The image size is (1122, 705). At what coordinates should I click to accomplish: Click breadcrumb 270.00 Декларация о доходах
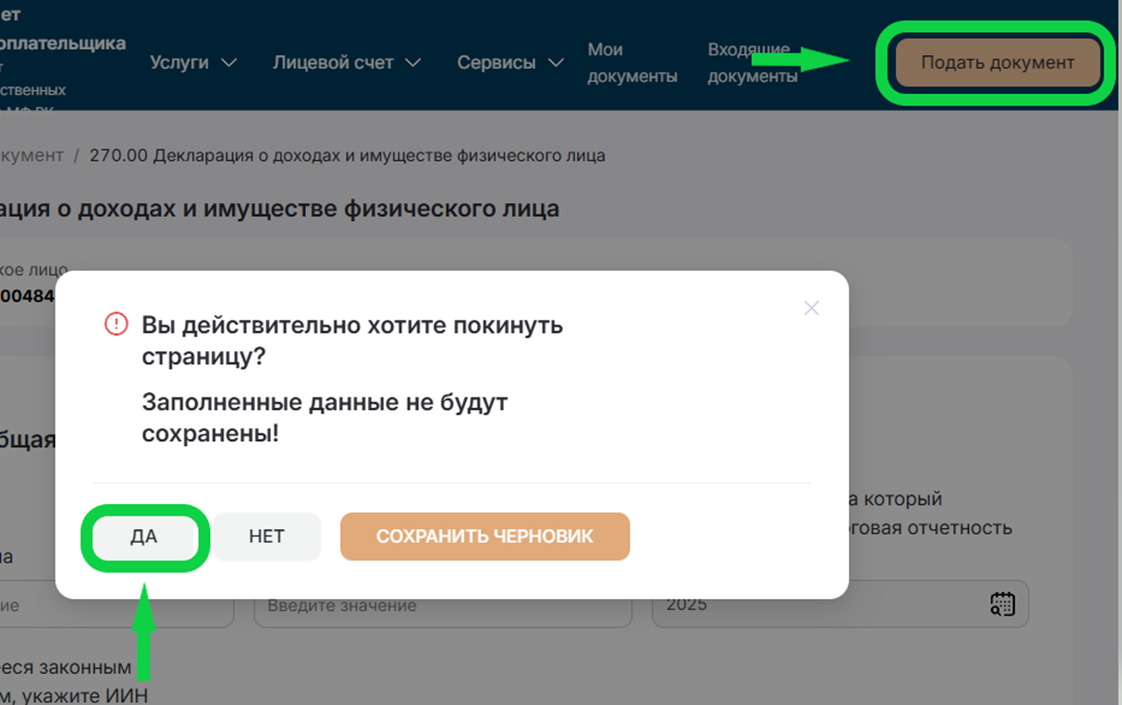[347, 155]
